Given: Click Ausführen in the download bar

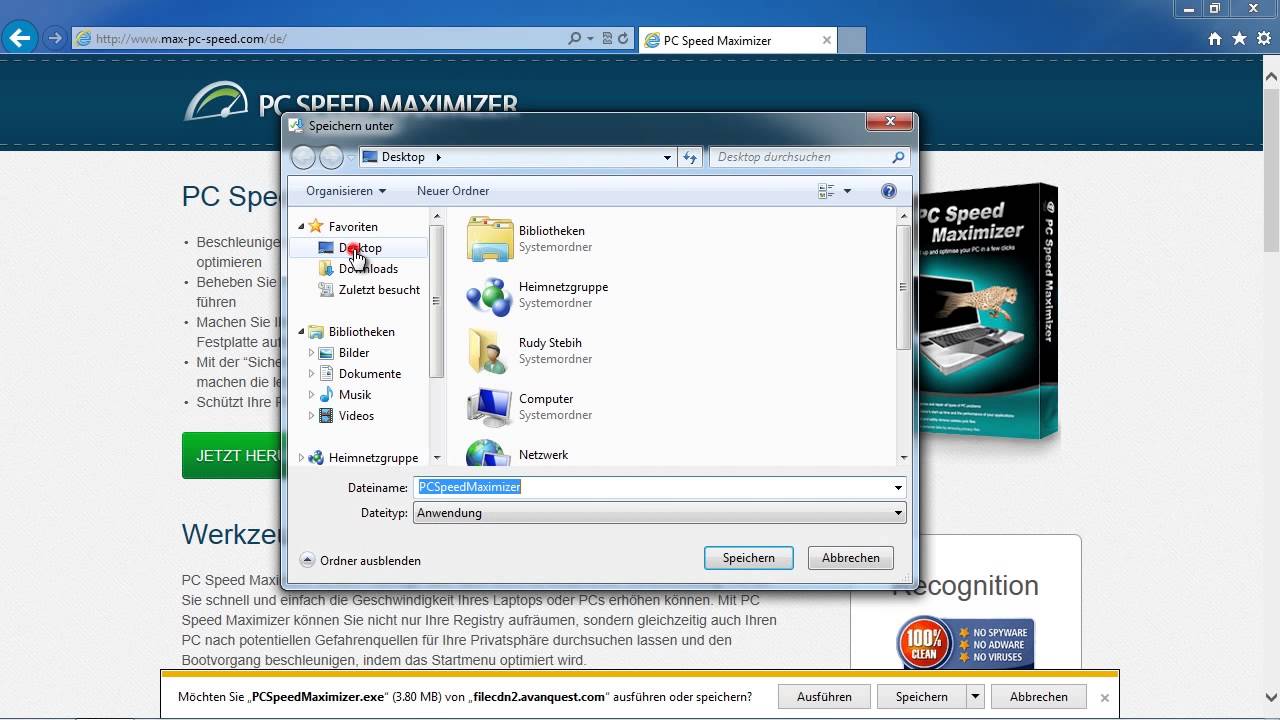Looking at the screenshot, I should pyautogui.click(x=825, y=697).
